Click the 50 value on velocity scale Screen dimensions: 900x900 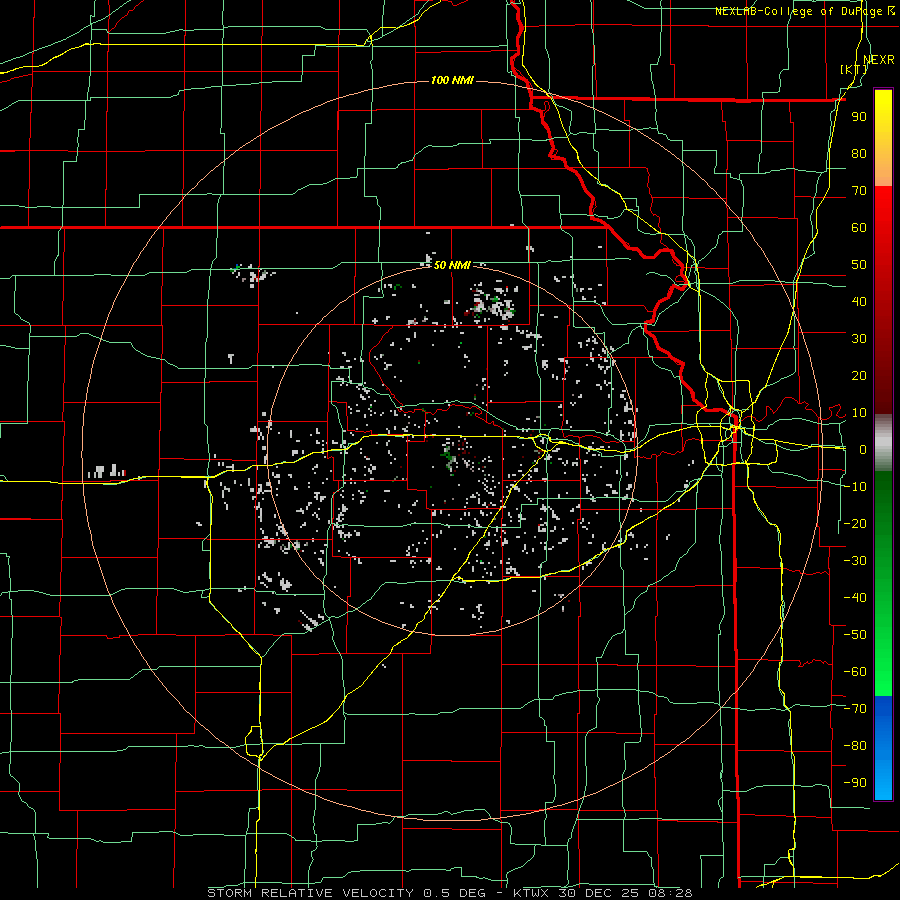tap(859, 265)
